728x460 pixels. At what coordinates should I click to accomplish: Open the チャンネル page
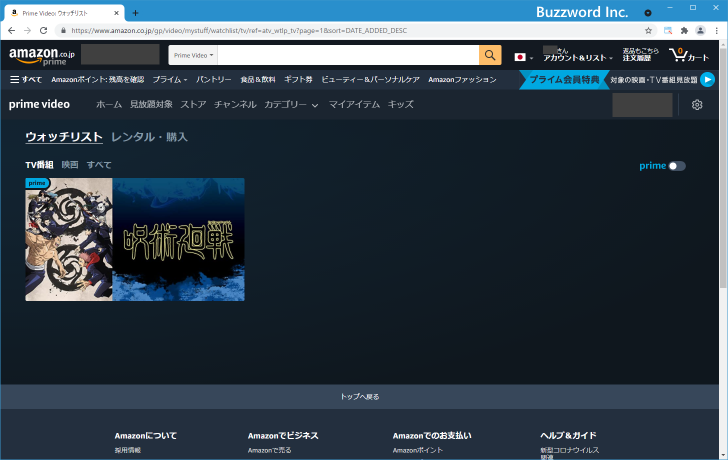pyautogui.click(x=235, y=105)
